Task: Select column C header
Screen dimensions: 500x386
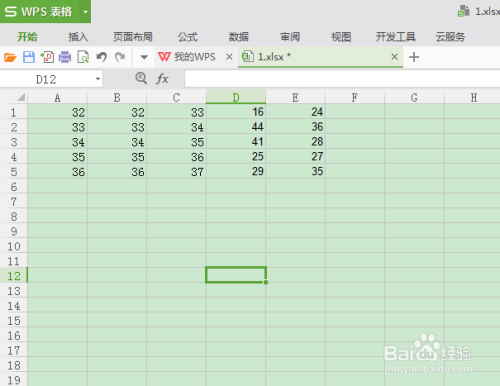Action: [x=176, y=97]
